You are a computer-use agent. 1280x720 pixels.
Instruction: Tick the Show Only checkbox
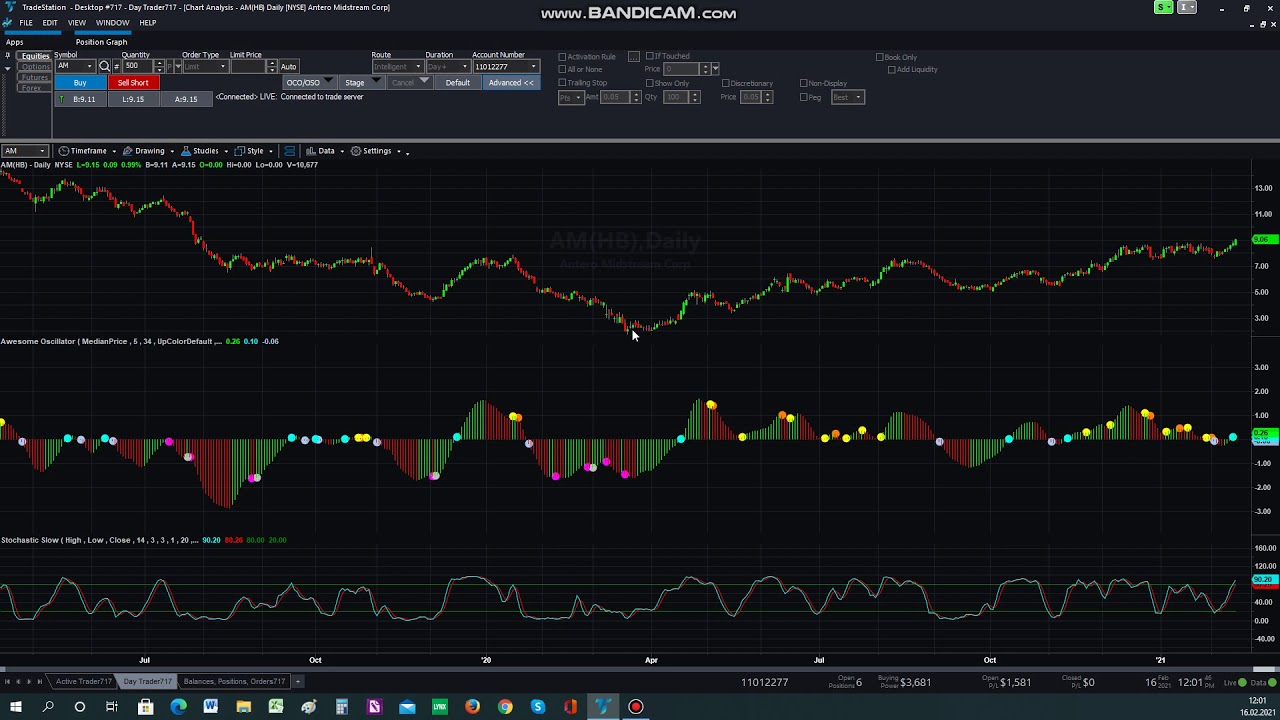(650, 83)
